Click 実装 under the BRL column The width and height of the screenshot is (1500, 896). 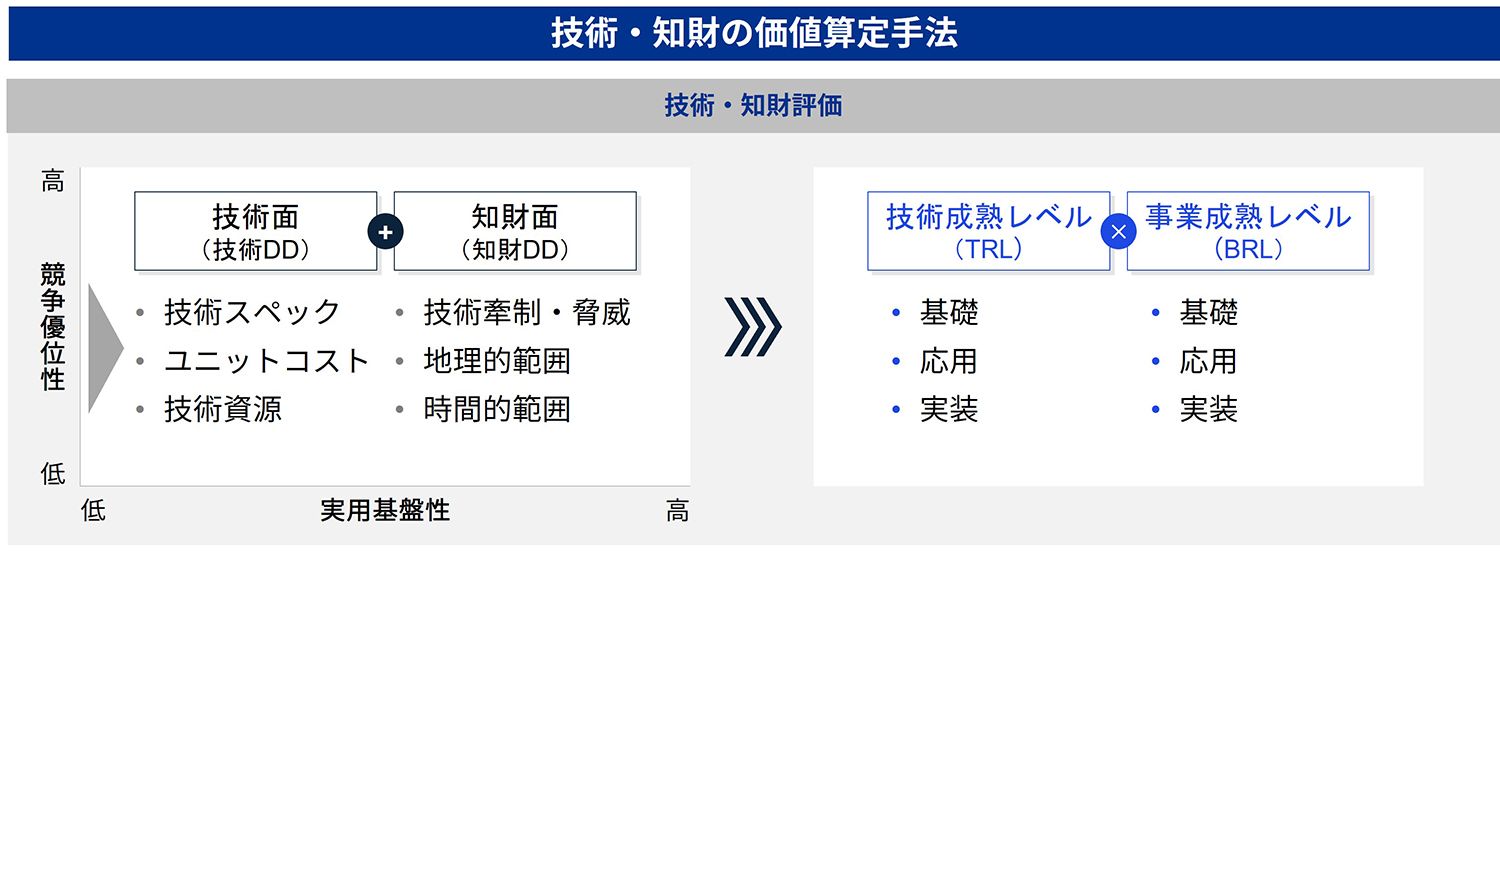click(x=1208, y=409)
